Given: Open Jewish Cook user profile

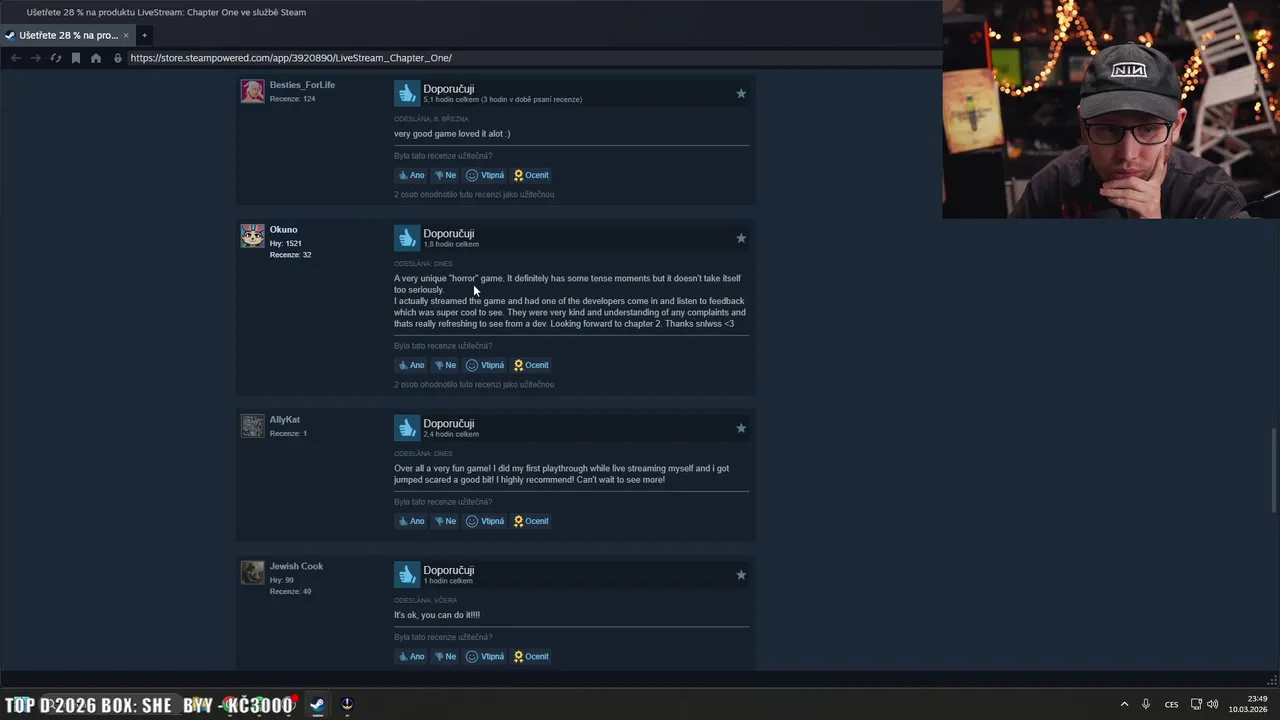Looking at the screenshot, I should pyautogui.click(x=296, y=567).
